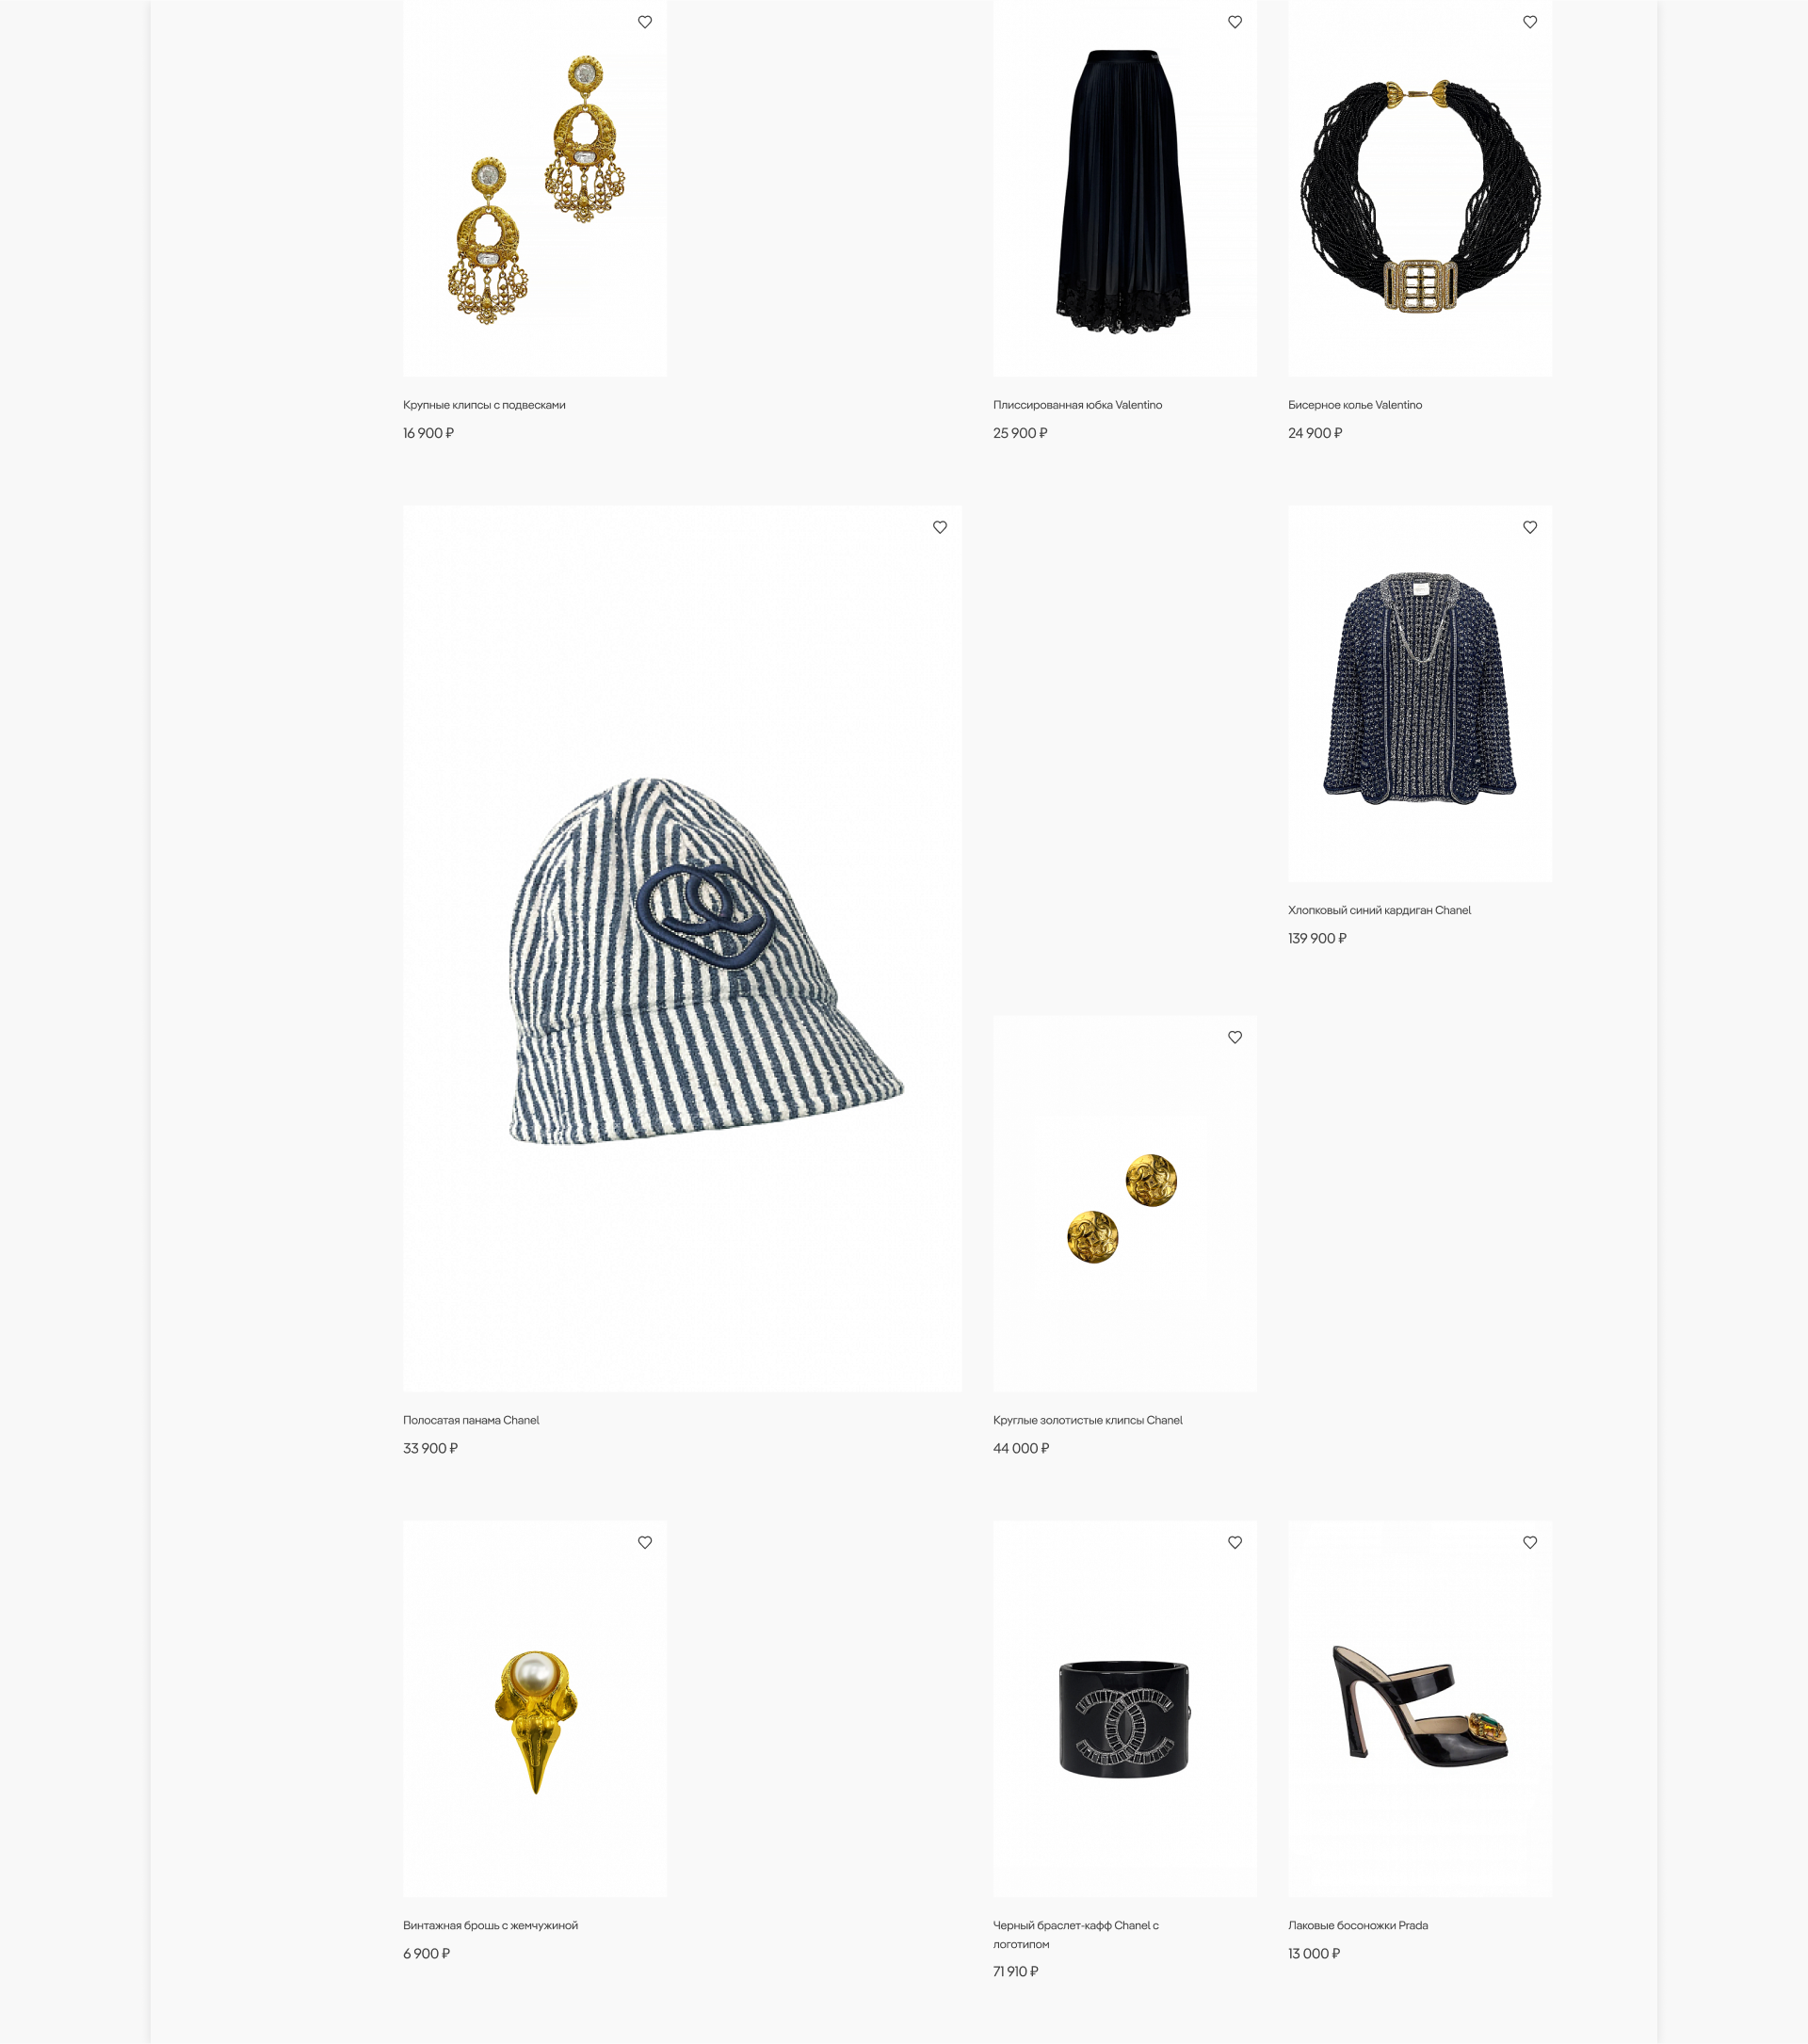This screenshot has width=1808, height=2044.
Task: Add blue Chanel cardigan to favorites
Action: pos(1530,527)
